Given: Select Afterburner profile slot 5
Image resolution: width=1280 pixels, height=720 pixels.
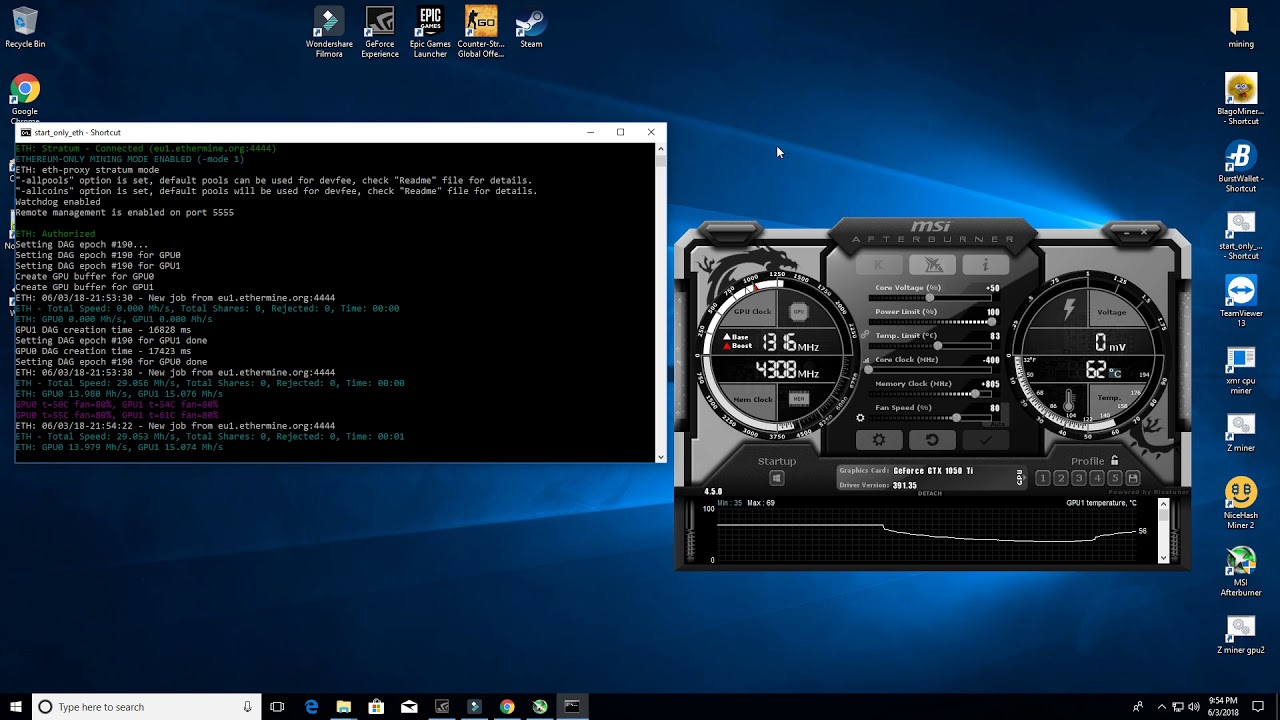Looking at the screenshot, I should click(1115, 478).
